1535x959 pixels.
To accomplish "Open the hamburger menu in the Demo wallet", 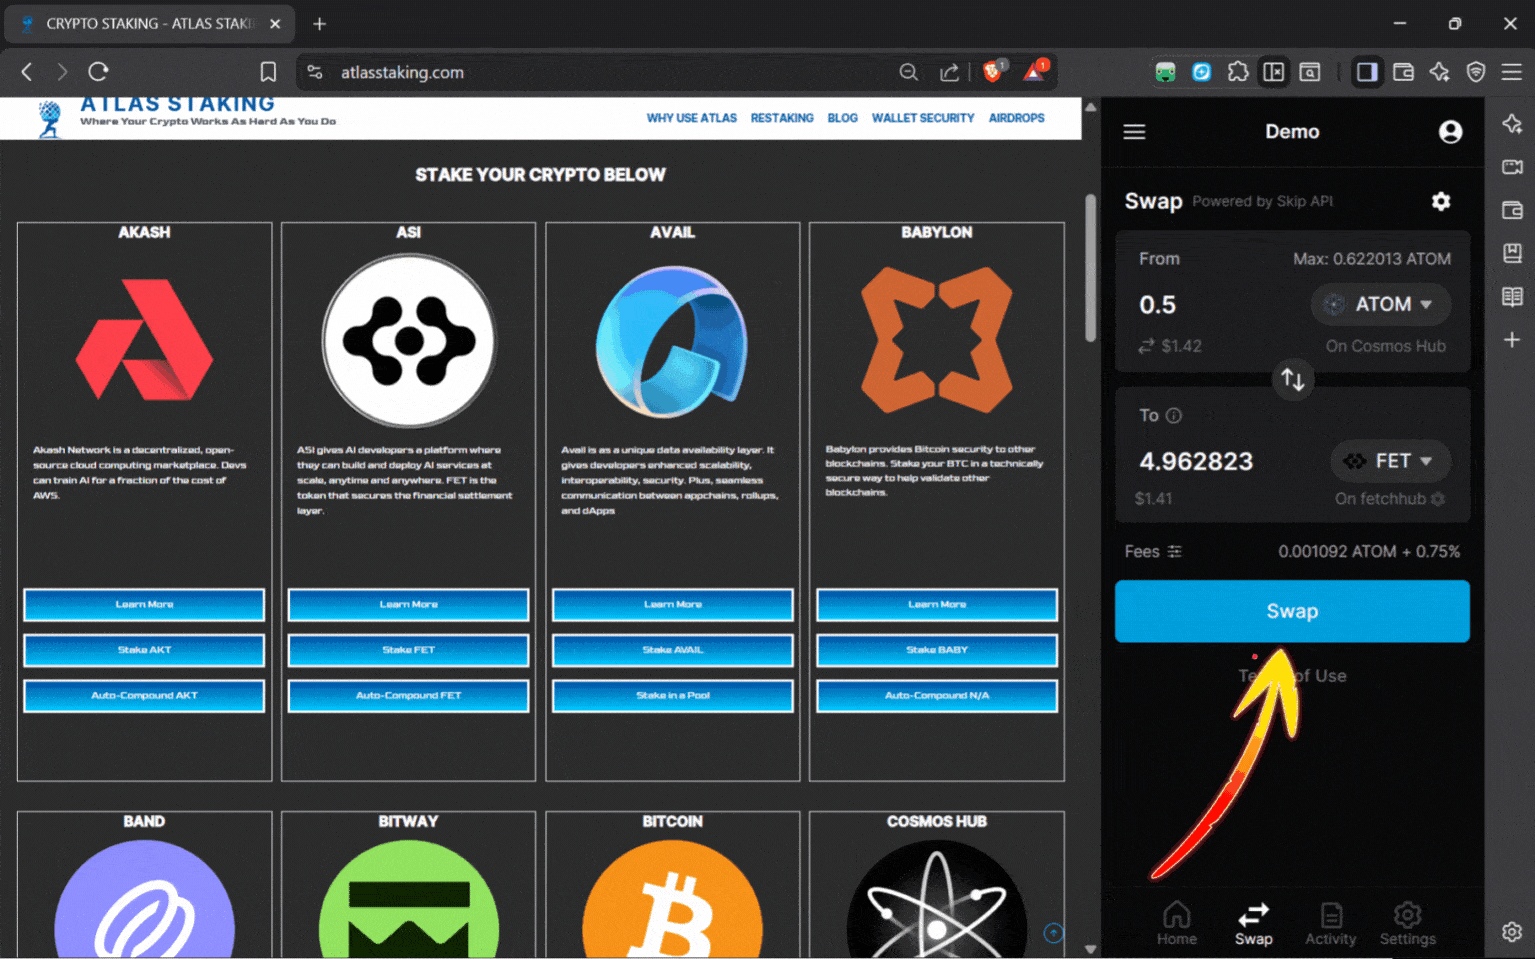I will [x=1134, y=131].
